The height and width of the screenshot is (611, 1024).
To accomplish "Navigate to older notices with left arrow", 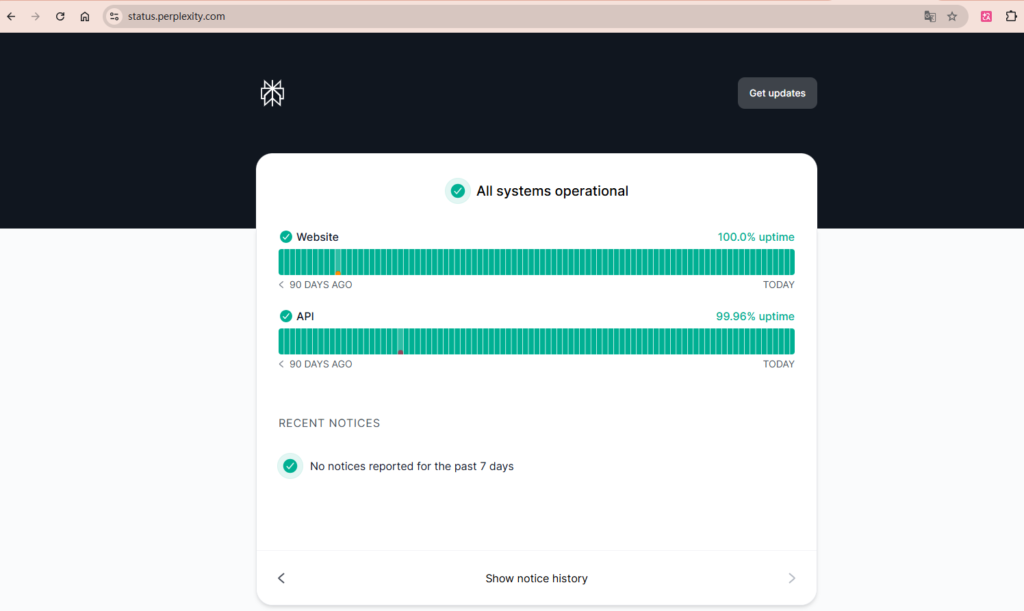I will click(281, 578).
